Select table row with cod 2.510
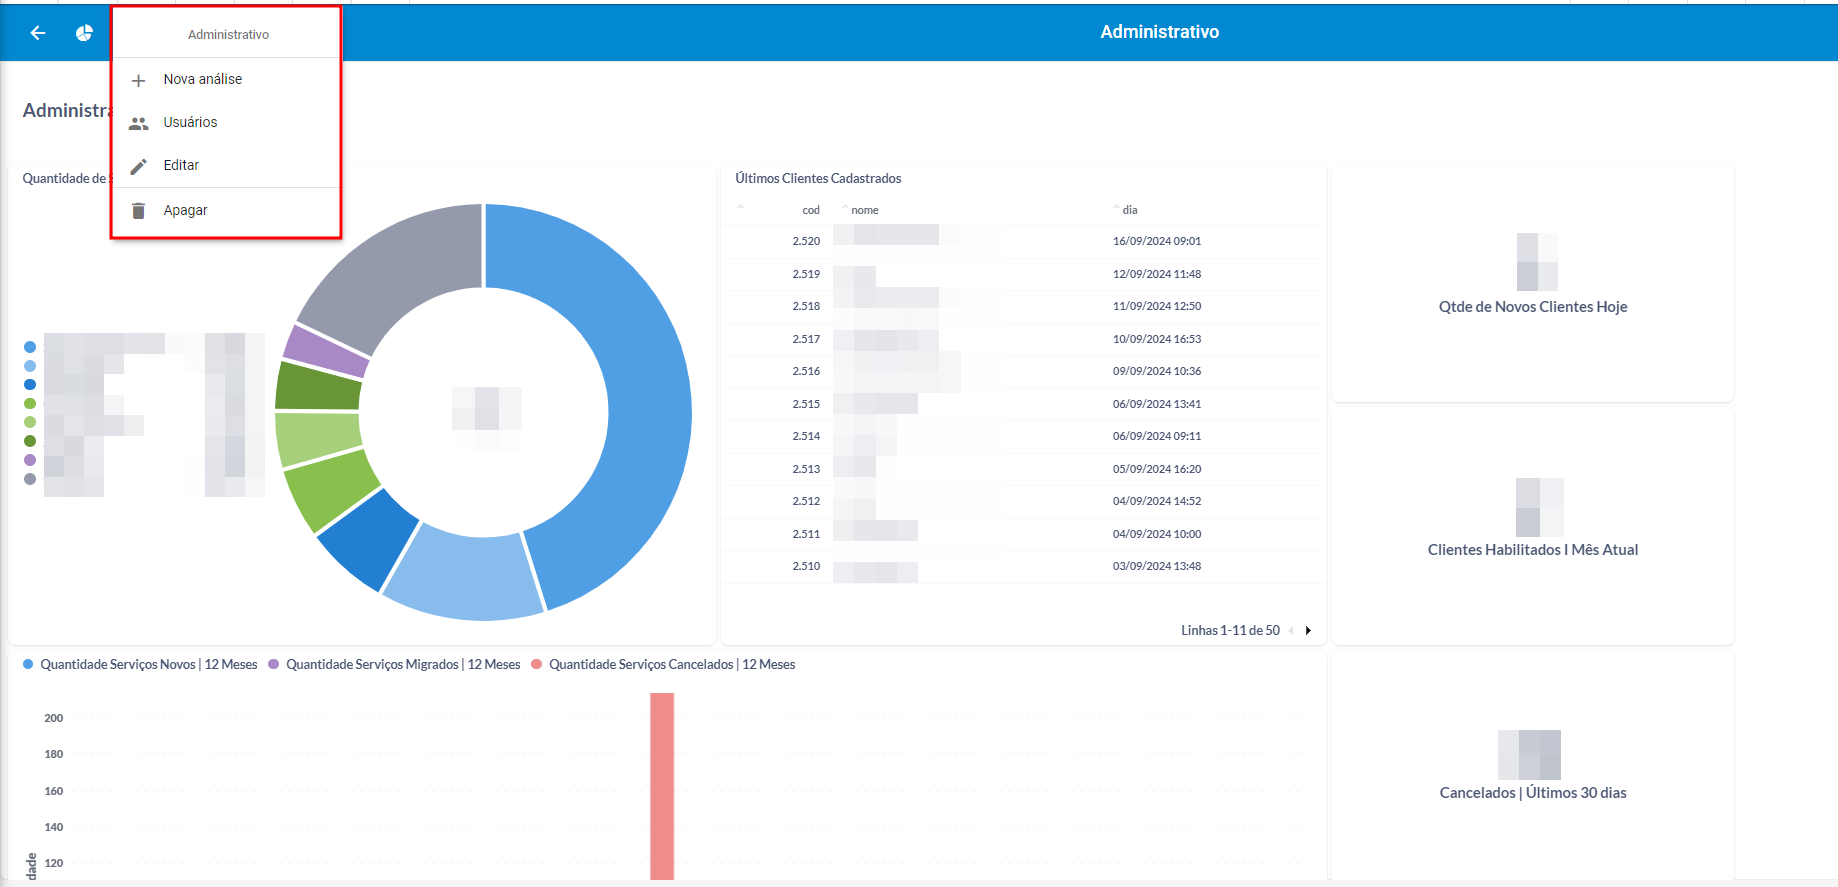Viewport: 1838px width, 887px height. coord(1023,566)
